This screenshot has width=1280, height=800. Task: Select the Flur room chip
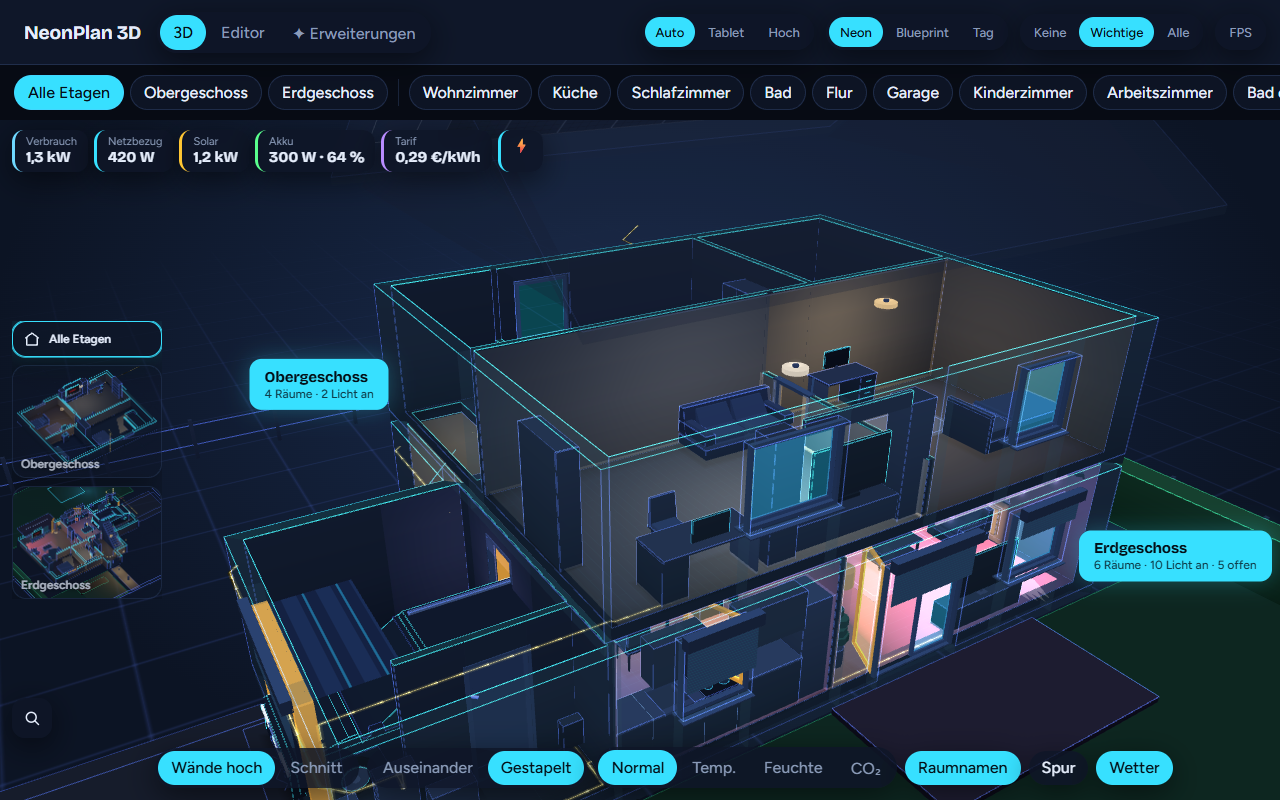tap(840, 93)
